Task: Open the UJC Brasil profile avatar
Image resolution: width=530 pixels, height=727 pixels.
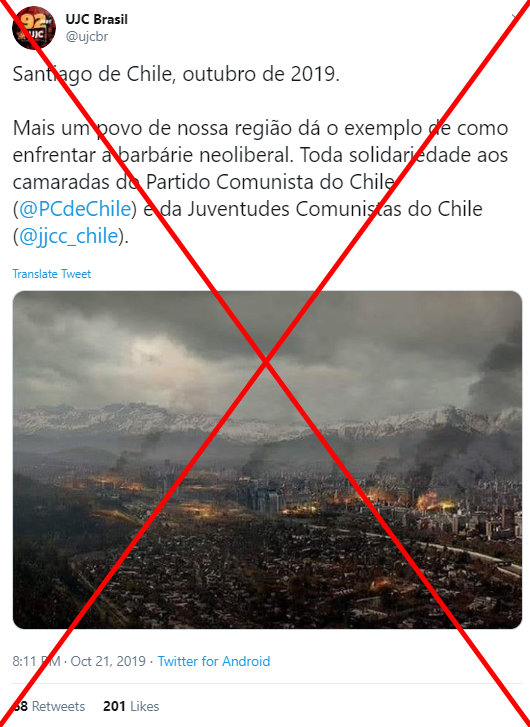Action: [x=34, y=28]
